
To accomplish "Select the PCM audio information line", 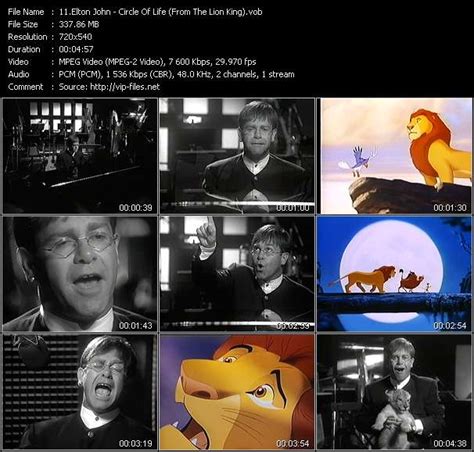I will click(176, 74).
